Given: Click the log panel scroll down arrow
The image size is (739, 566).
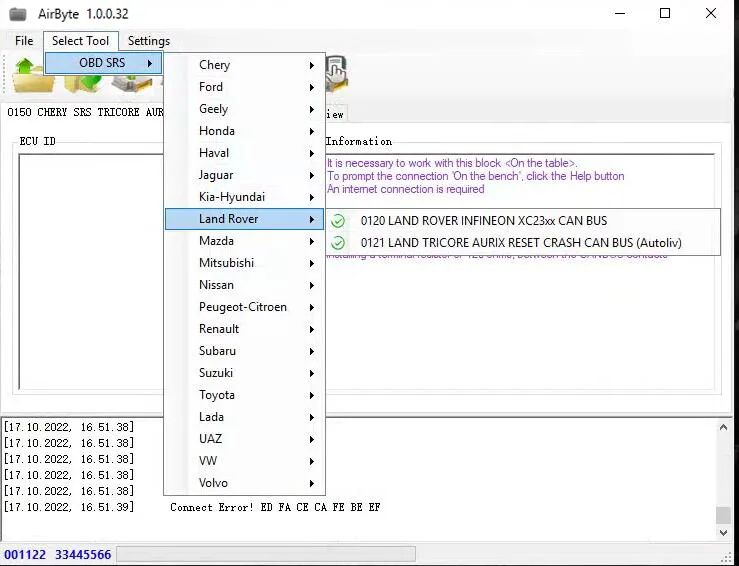Looking at the screenshot, I should [x=723, y=535].
